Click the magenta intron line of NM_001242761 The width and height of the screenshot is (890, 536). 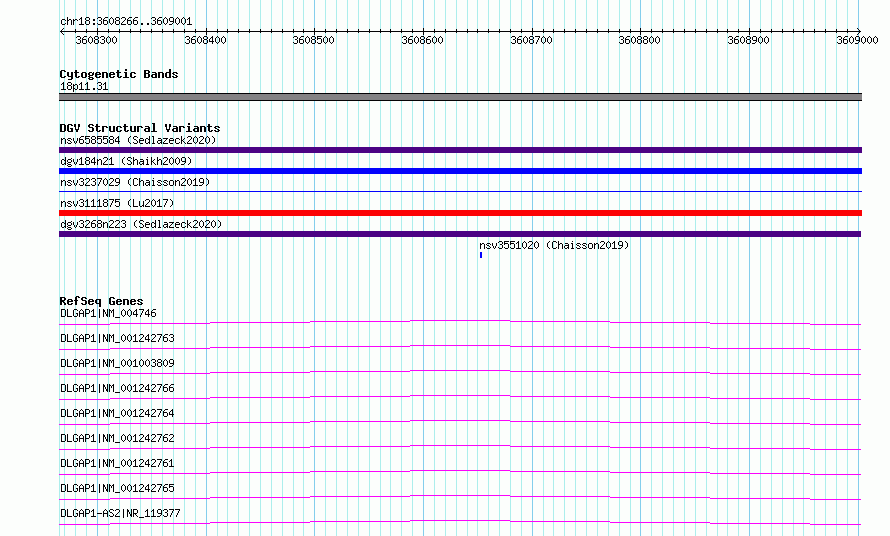pyautogui.click(x=460, y=471)
